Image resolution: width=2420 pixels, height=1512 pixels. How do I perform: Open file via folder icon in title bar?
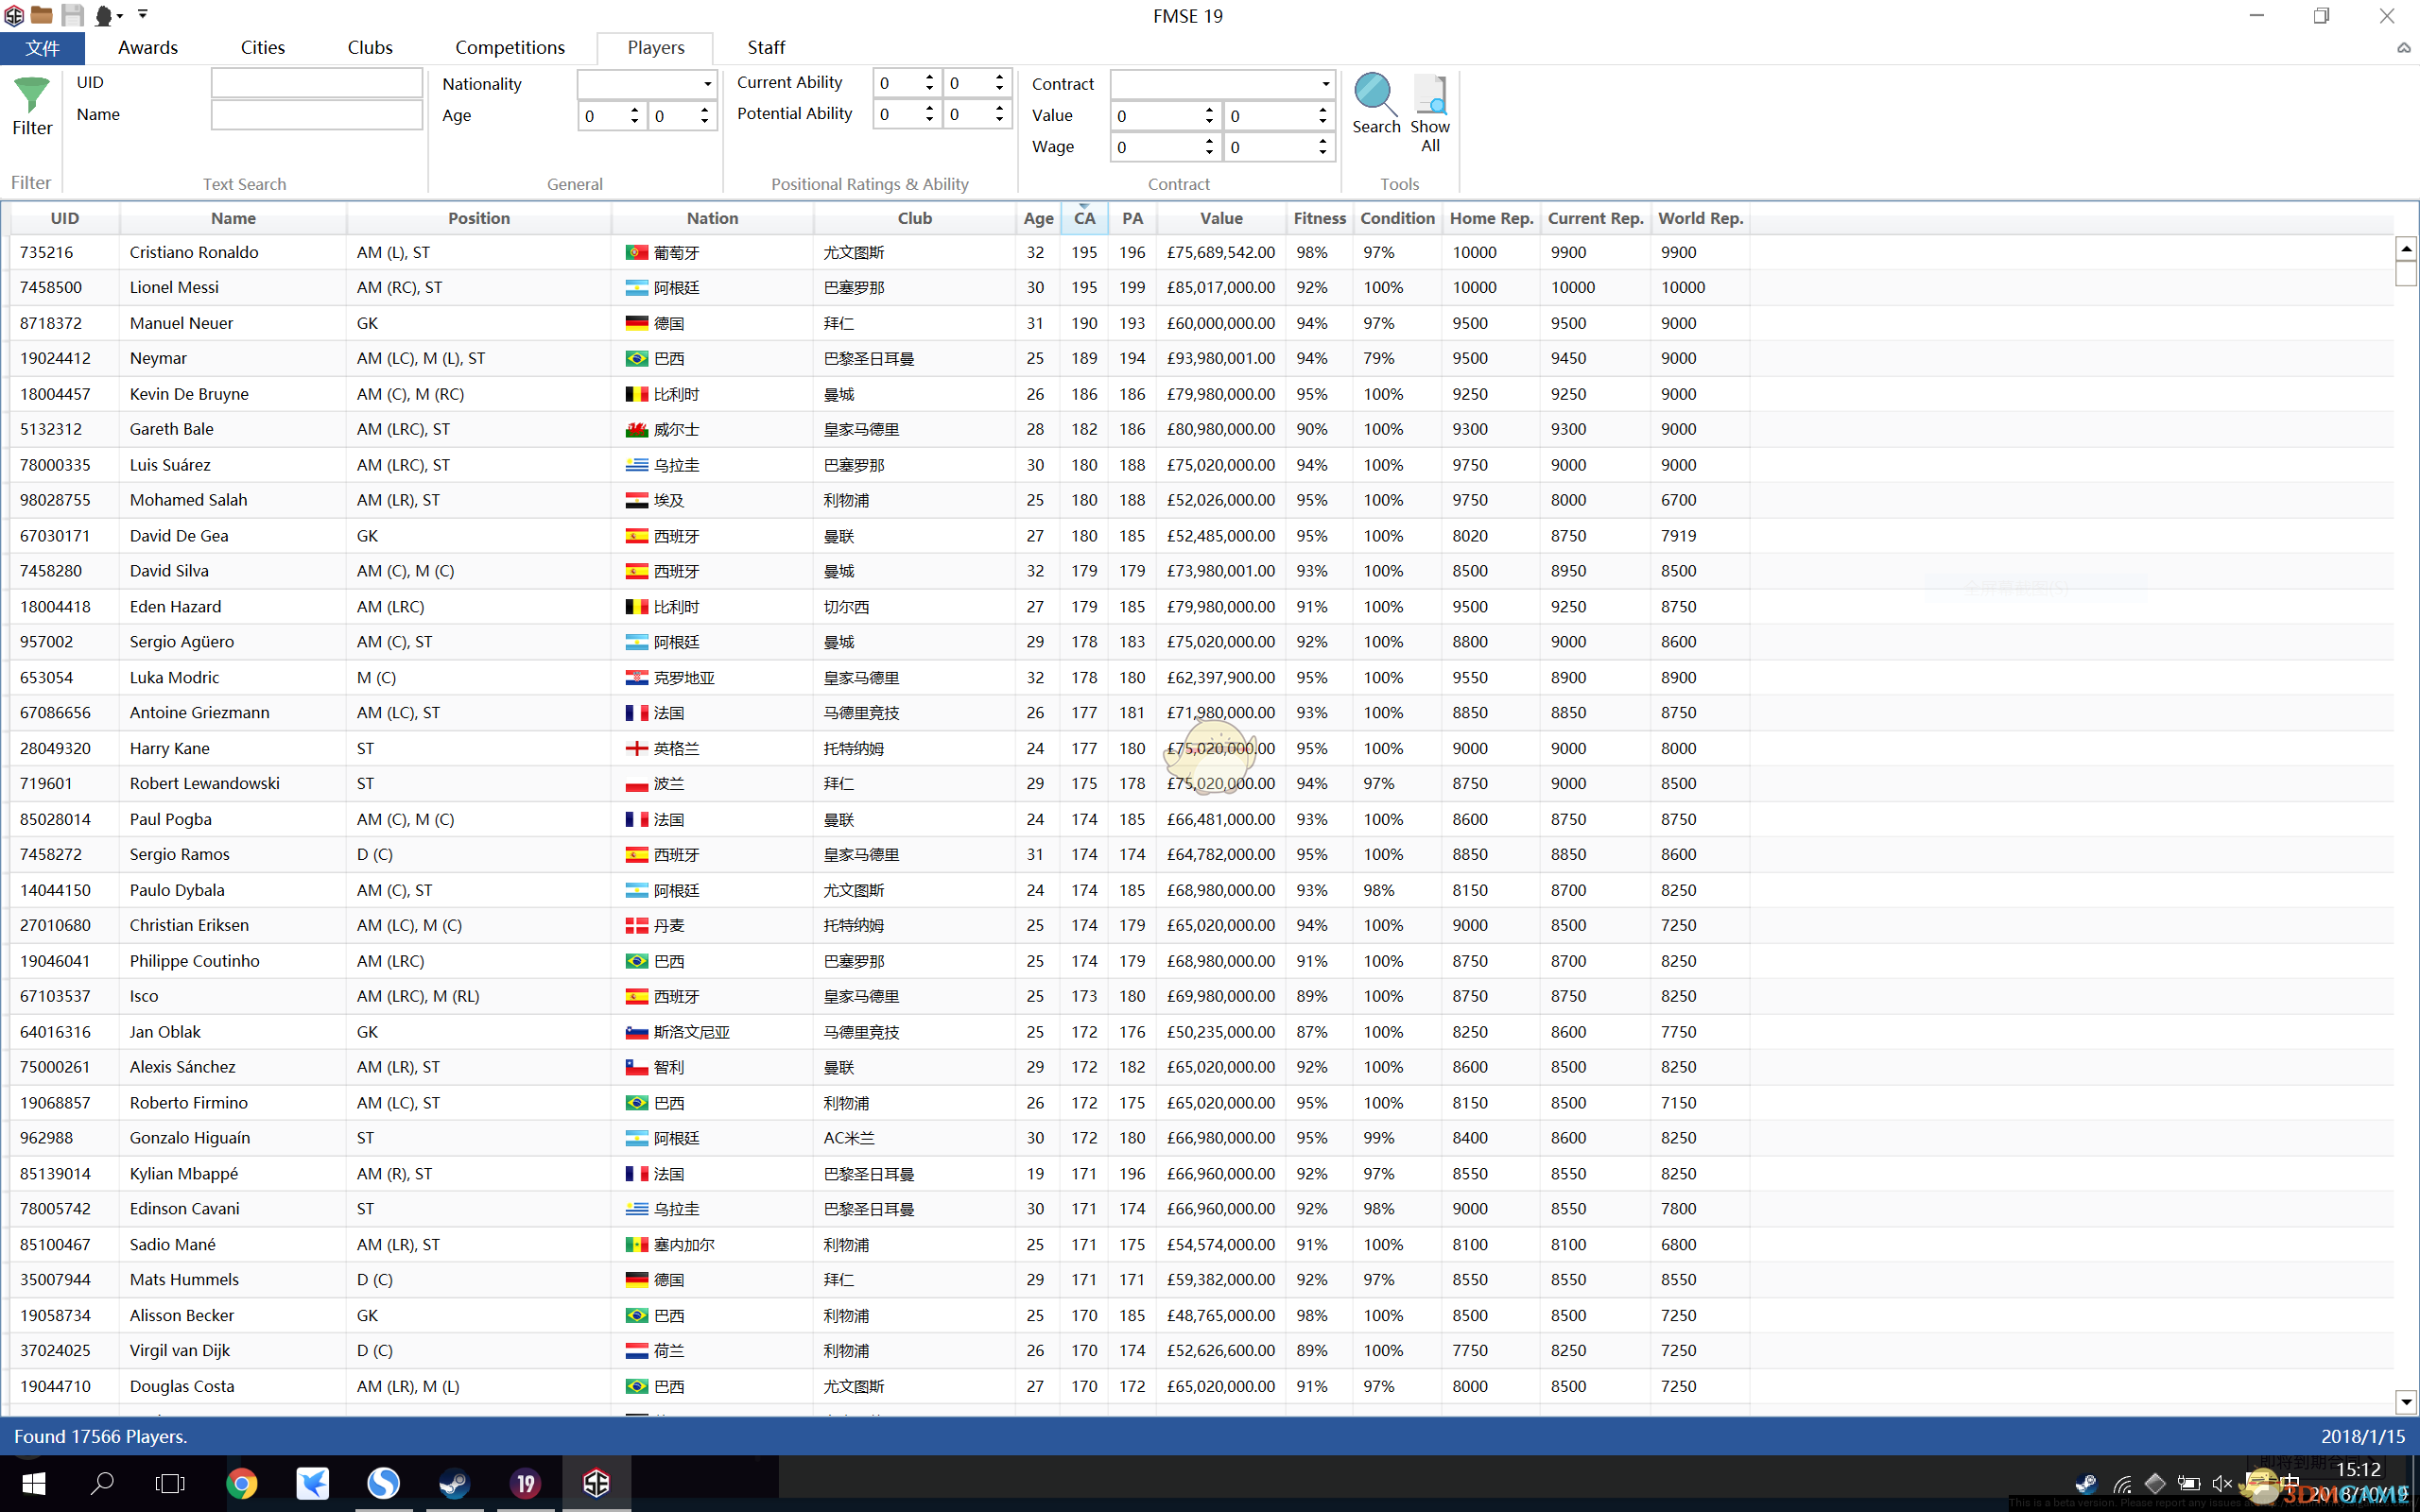[42, 15]
